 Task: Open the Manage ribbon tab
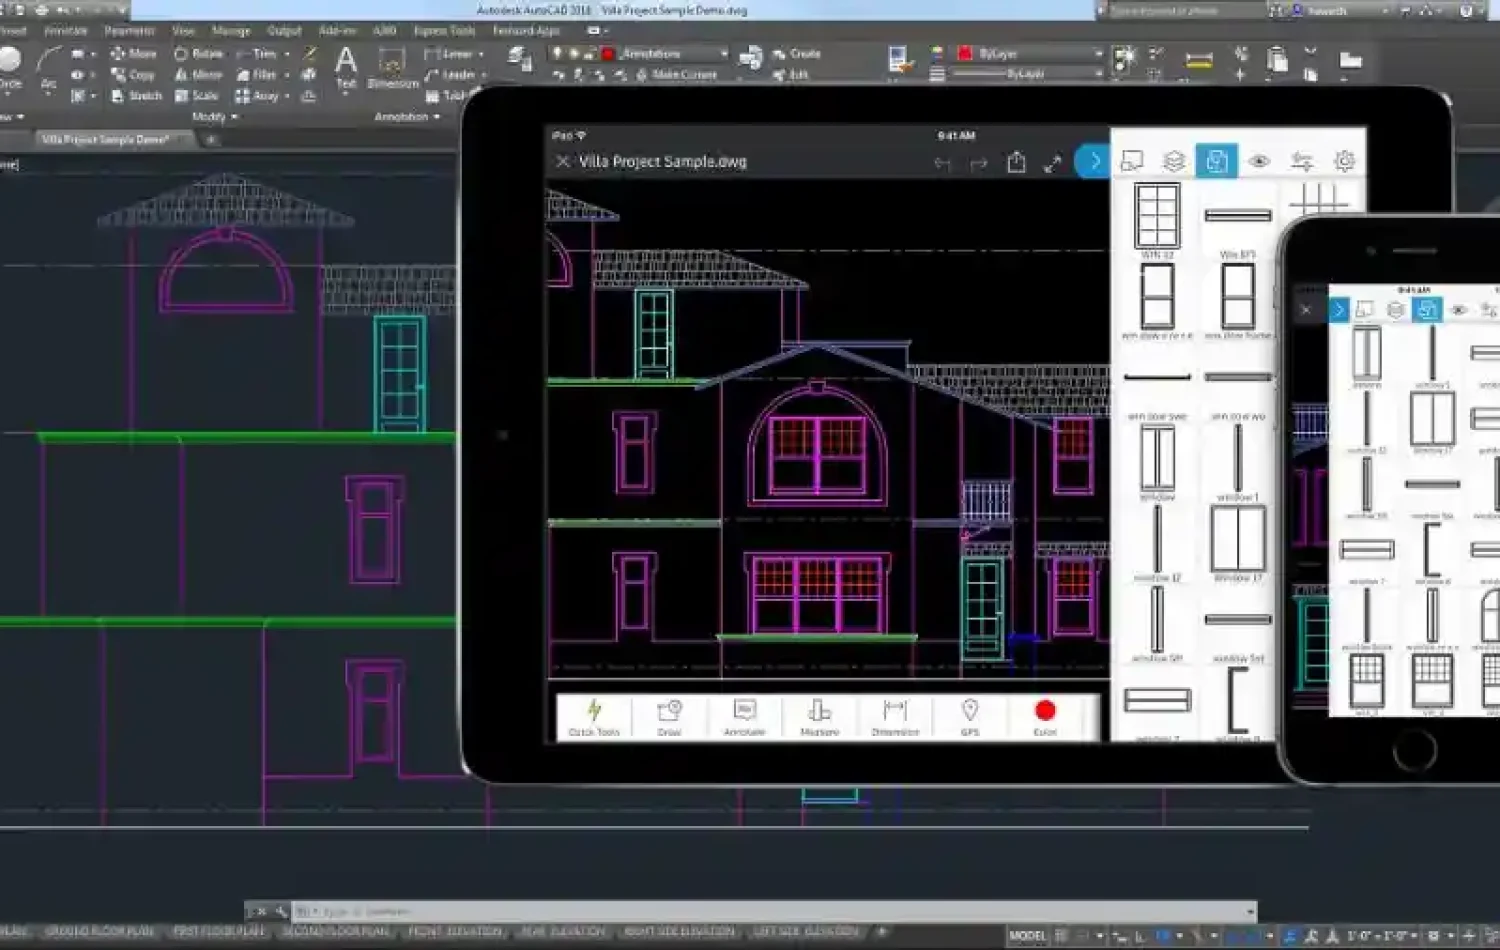point(231,31)
